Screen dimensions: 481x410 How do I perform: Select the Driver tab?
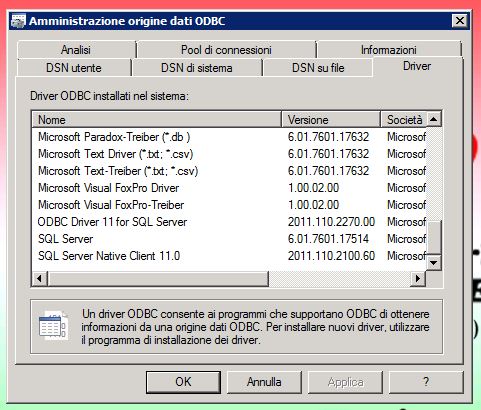(x=417, y=66)
